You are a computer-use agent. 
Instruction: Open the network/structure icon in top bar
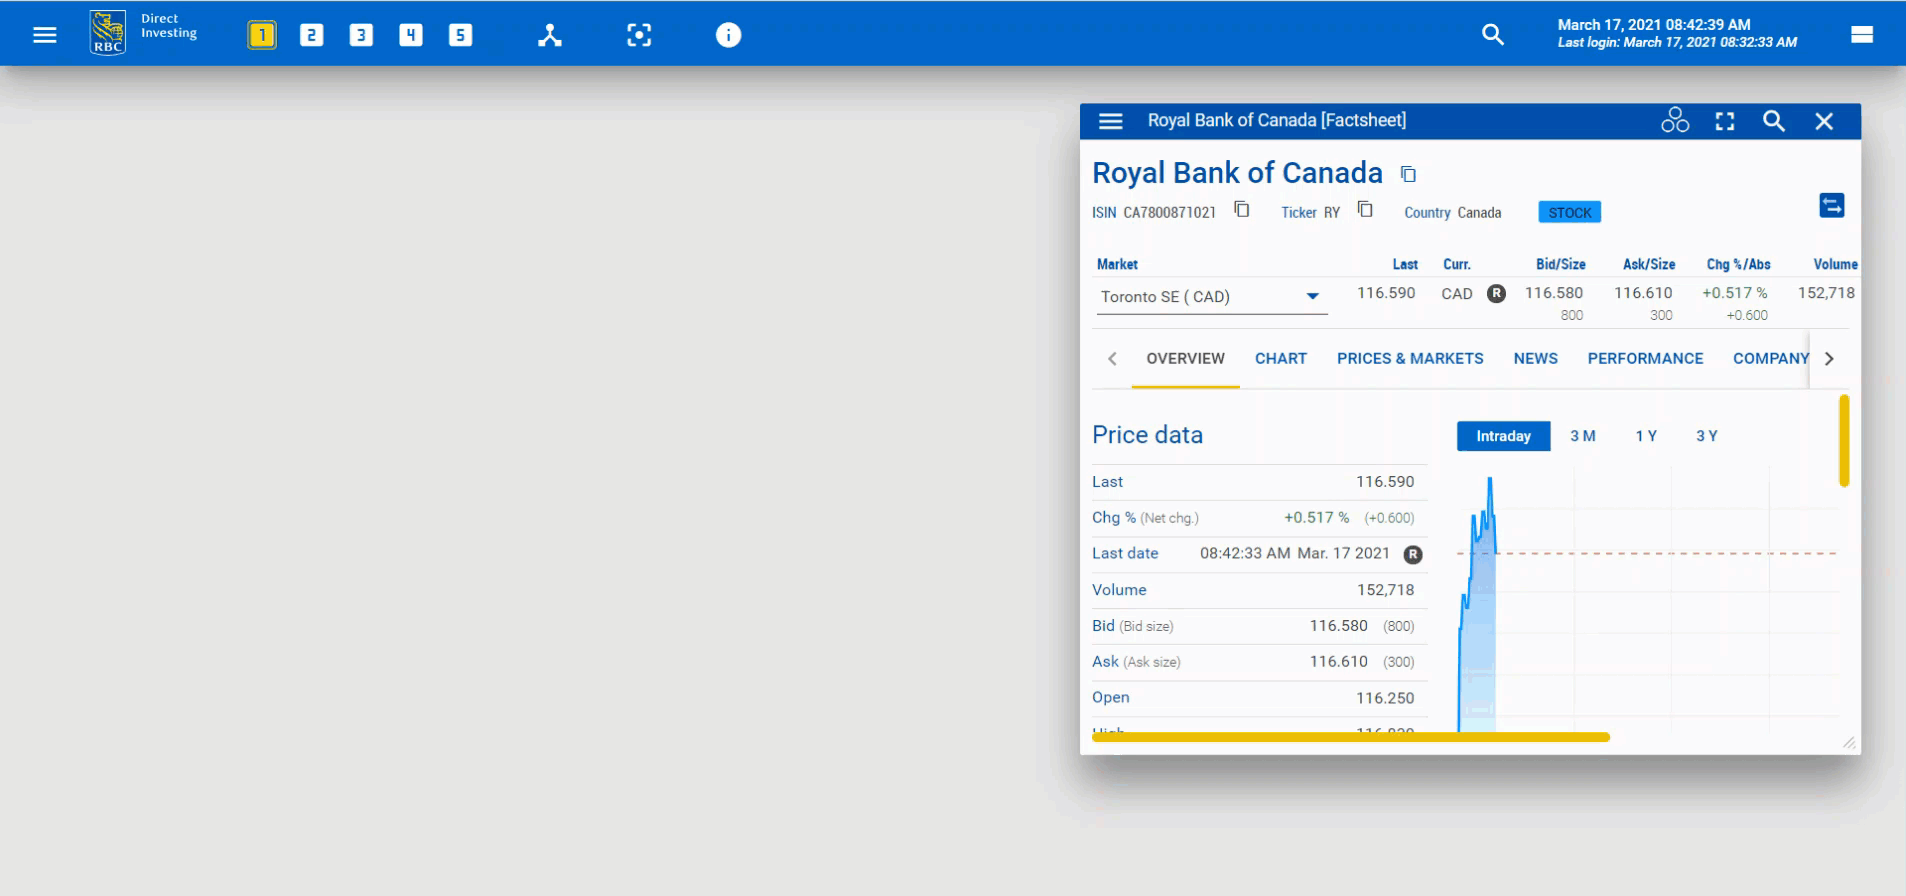[x=549, y=35]
